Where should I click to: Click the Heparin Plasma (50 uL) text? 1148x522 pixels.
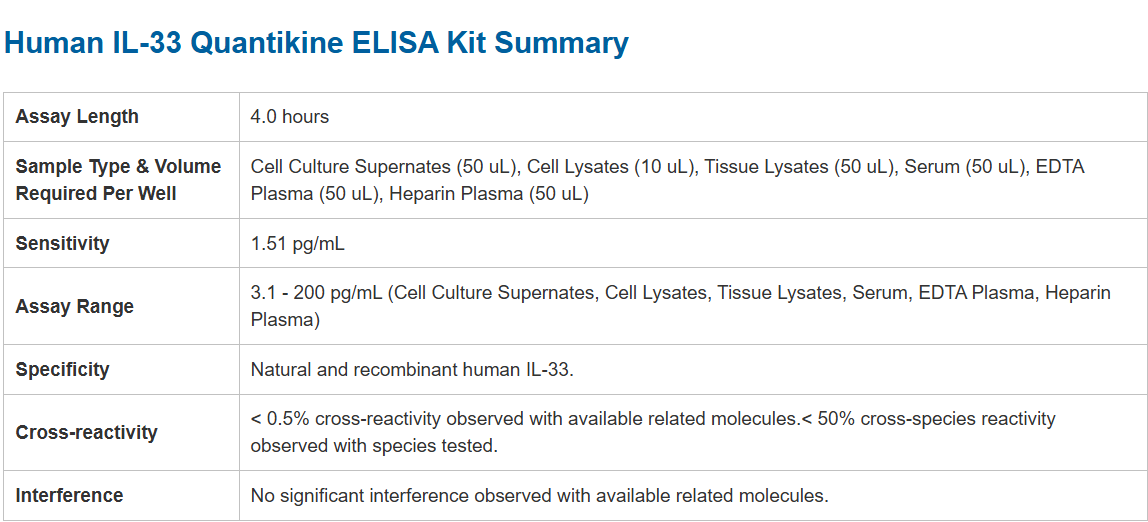[x=488, y=194]
